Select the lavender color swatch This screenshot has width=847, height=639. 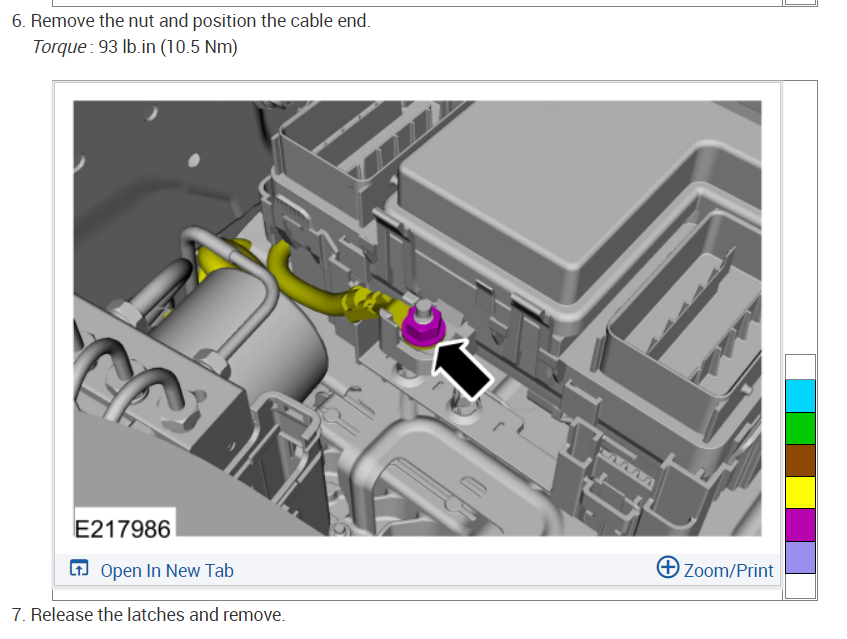[800, 557]
